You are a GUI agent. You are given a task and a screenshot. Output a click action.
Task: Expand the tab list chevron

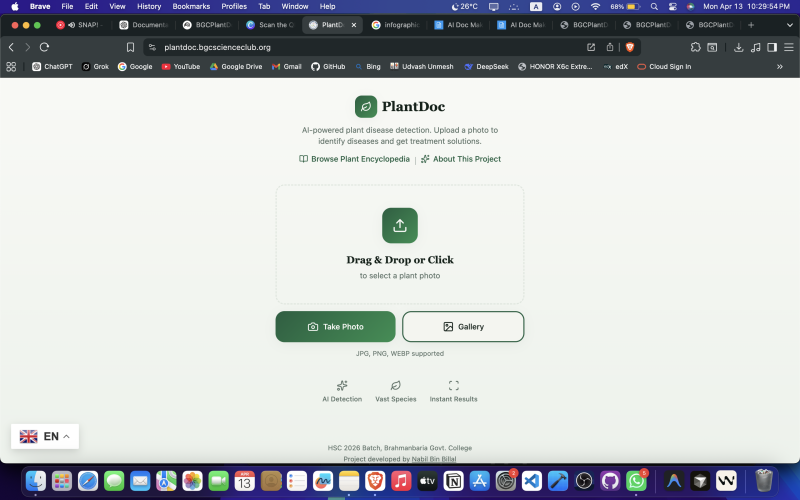790,25
